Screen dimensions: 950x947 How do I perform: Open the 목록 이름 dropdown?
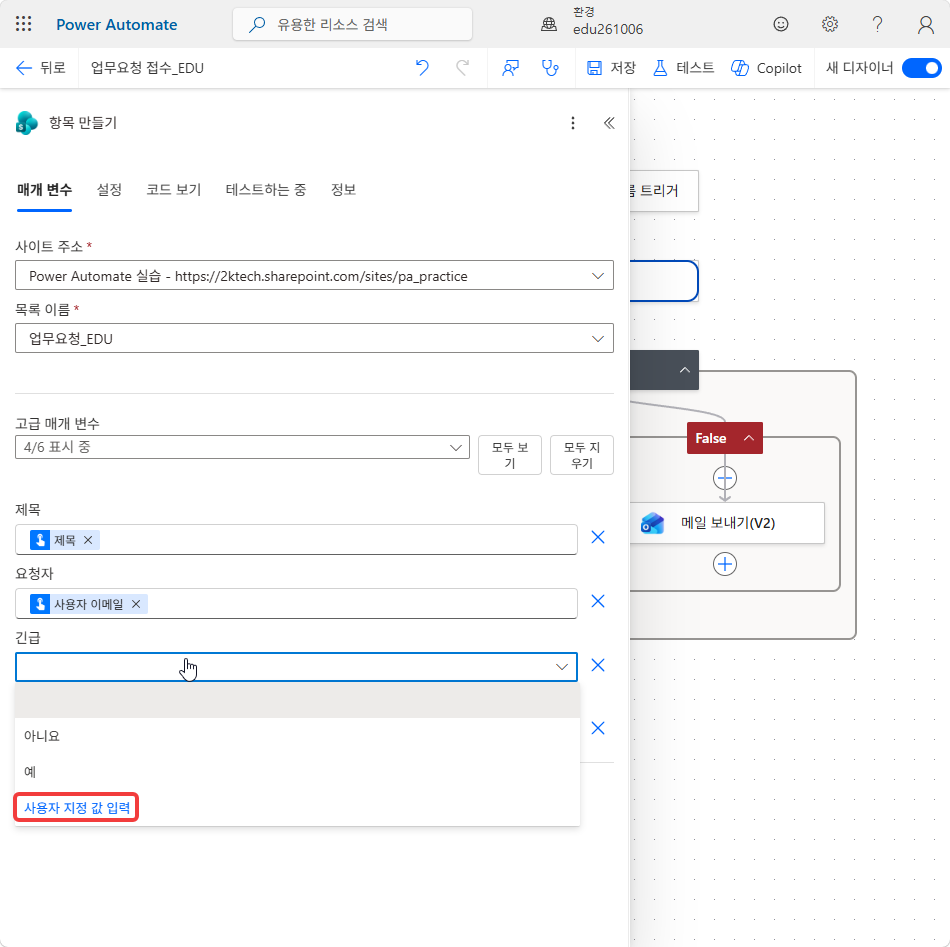point(314,338)
